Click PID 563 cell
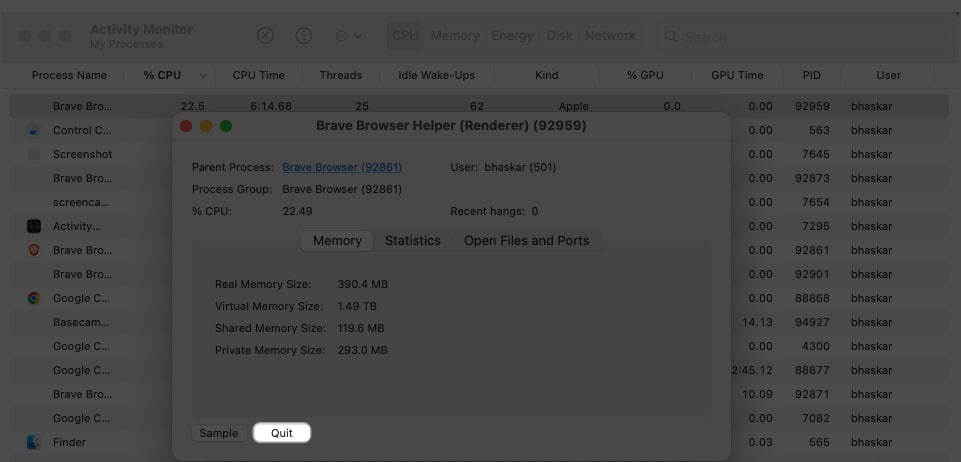This screenshot has width=961, height=462. (x=819, y=130)
